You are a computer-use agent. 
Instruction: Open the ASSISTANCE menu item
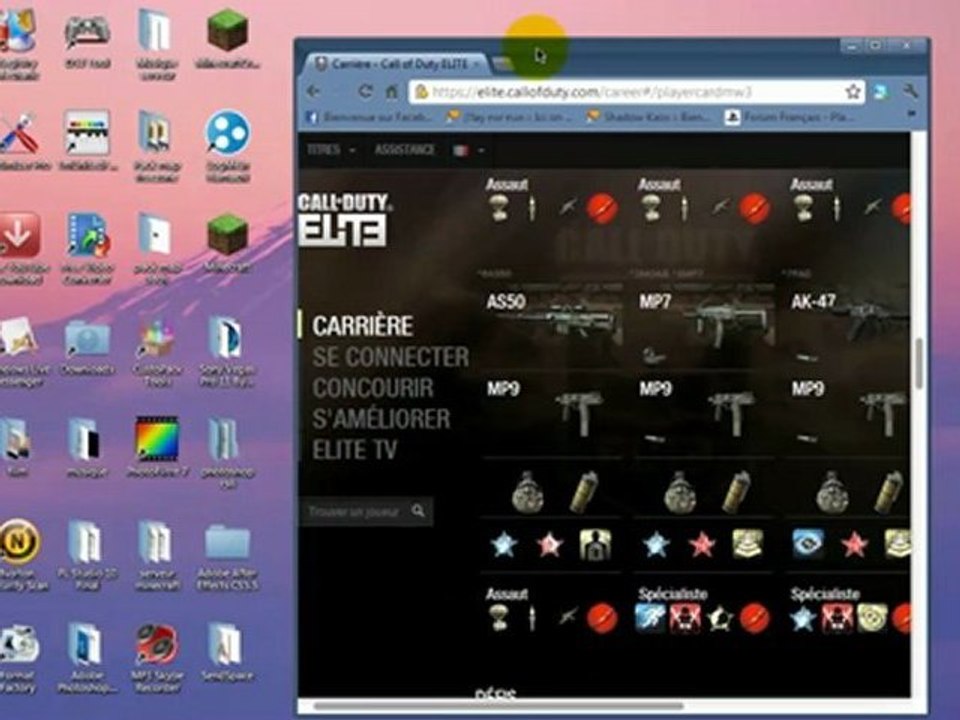click(405, 150)
